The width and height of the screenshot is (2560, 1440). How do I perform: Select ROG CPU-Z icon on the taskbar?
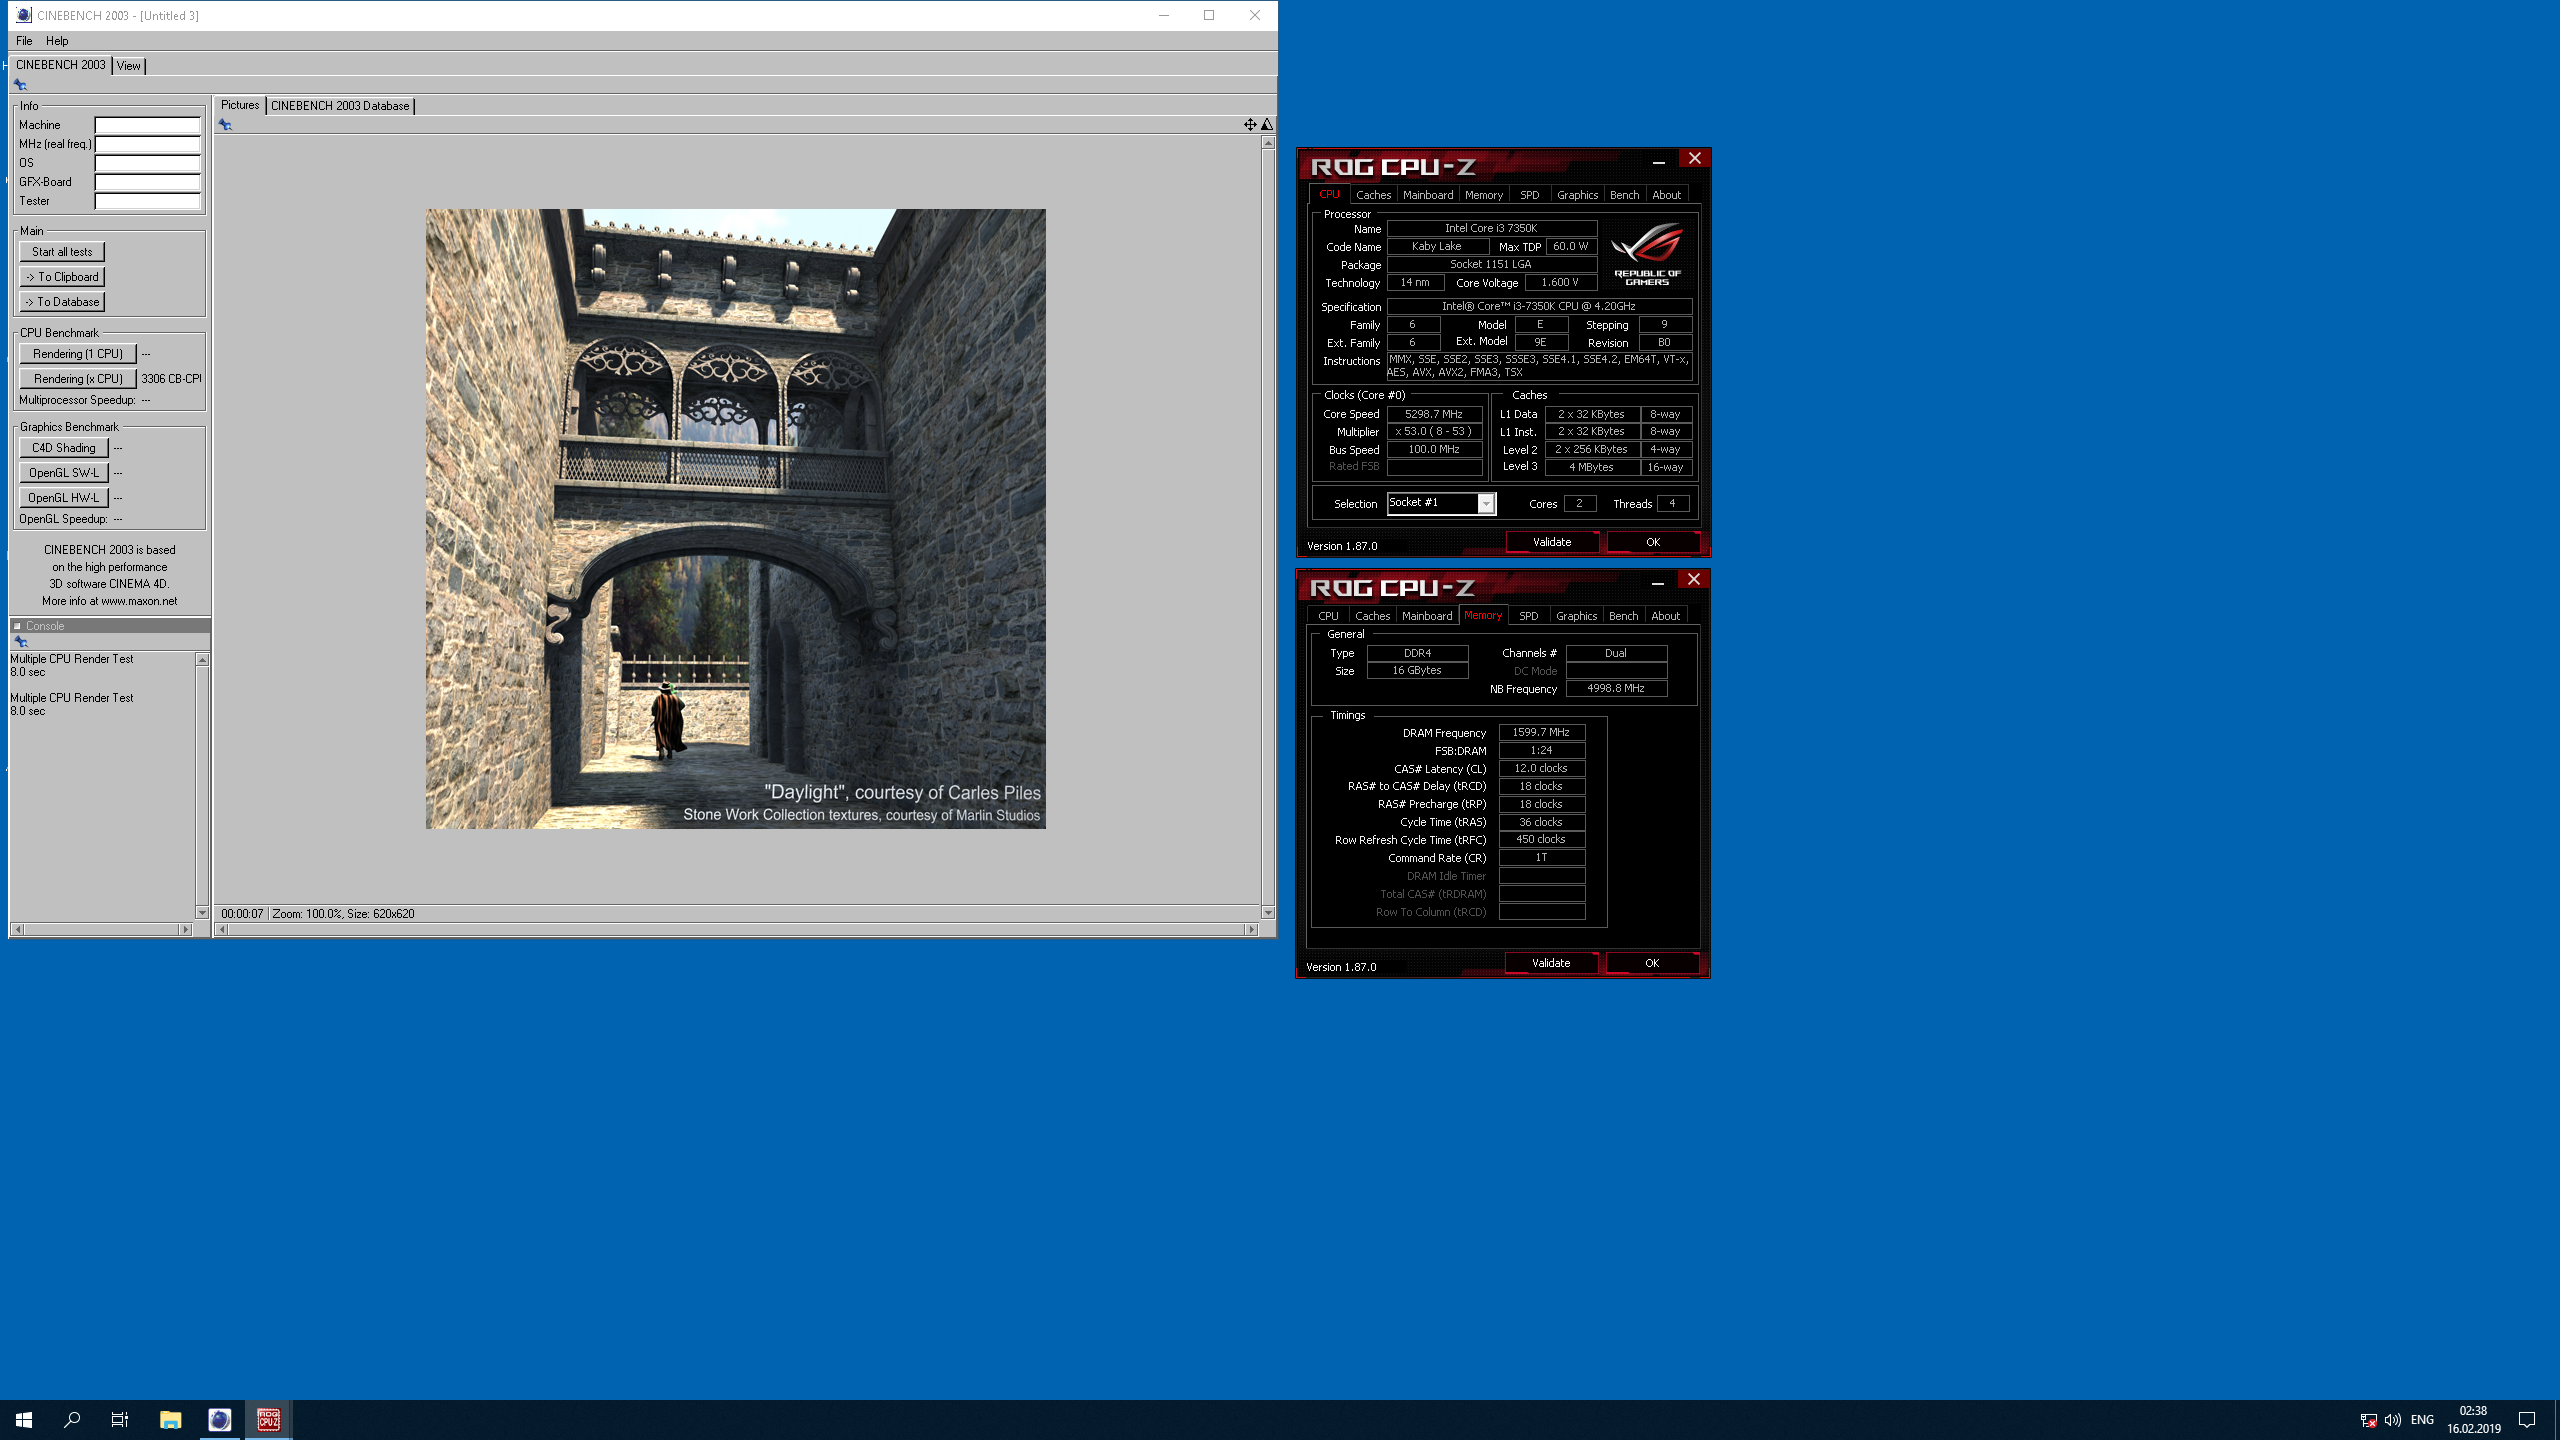tap(269, 1420)
